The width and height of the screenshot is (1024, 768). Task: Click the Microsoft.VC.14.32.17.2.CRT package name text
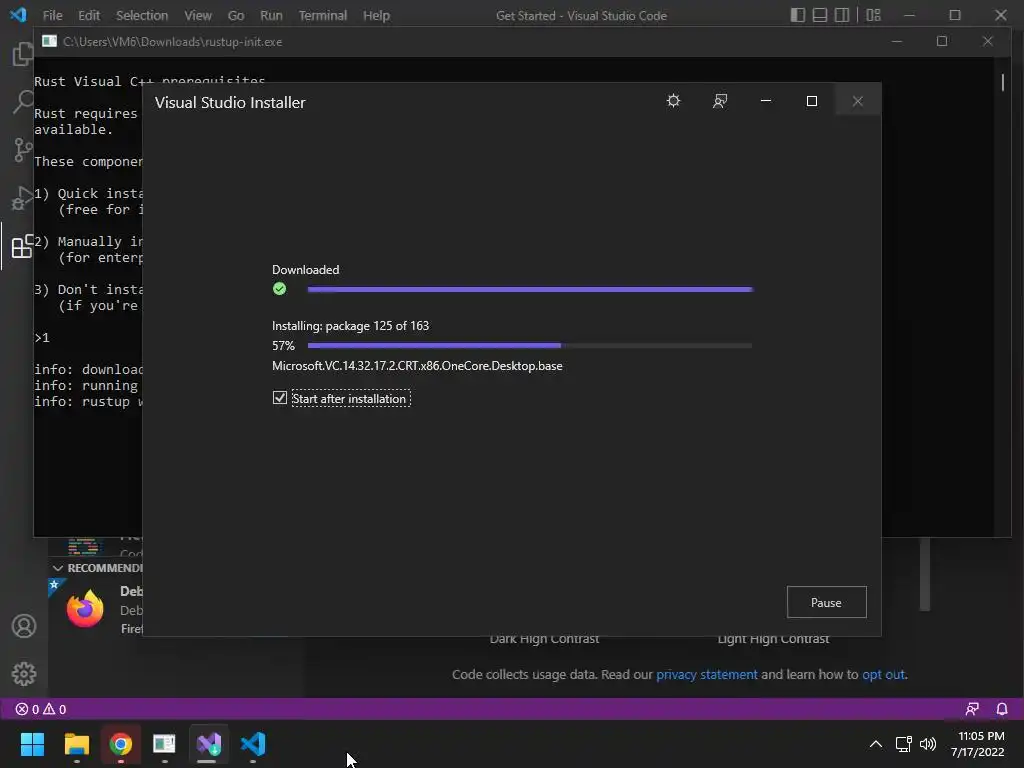pos(417,366)
